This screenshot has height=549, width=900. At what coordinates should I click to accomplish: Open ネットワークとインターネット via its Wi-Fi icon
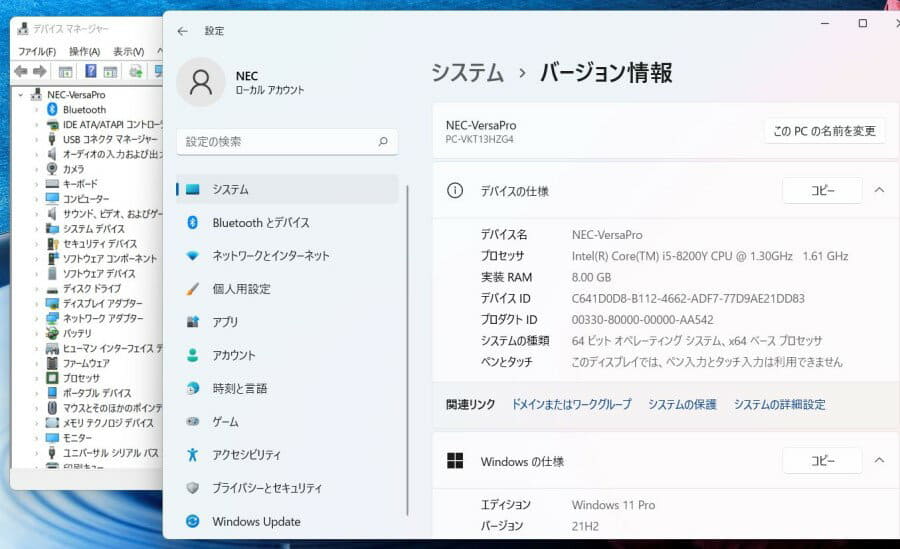click(193, 256)
